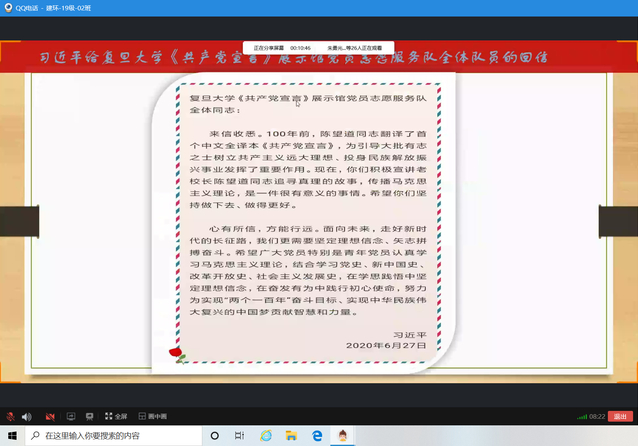Unmute the microphone in call toolbar
638x446 pixels.
click(8, 416)
